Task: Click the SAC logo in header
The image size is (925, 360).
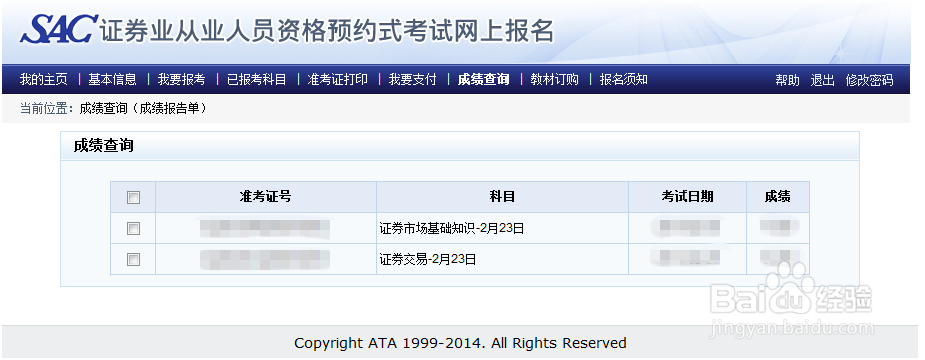Action: [x=58, y=29]
